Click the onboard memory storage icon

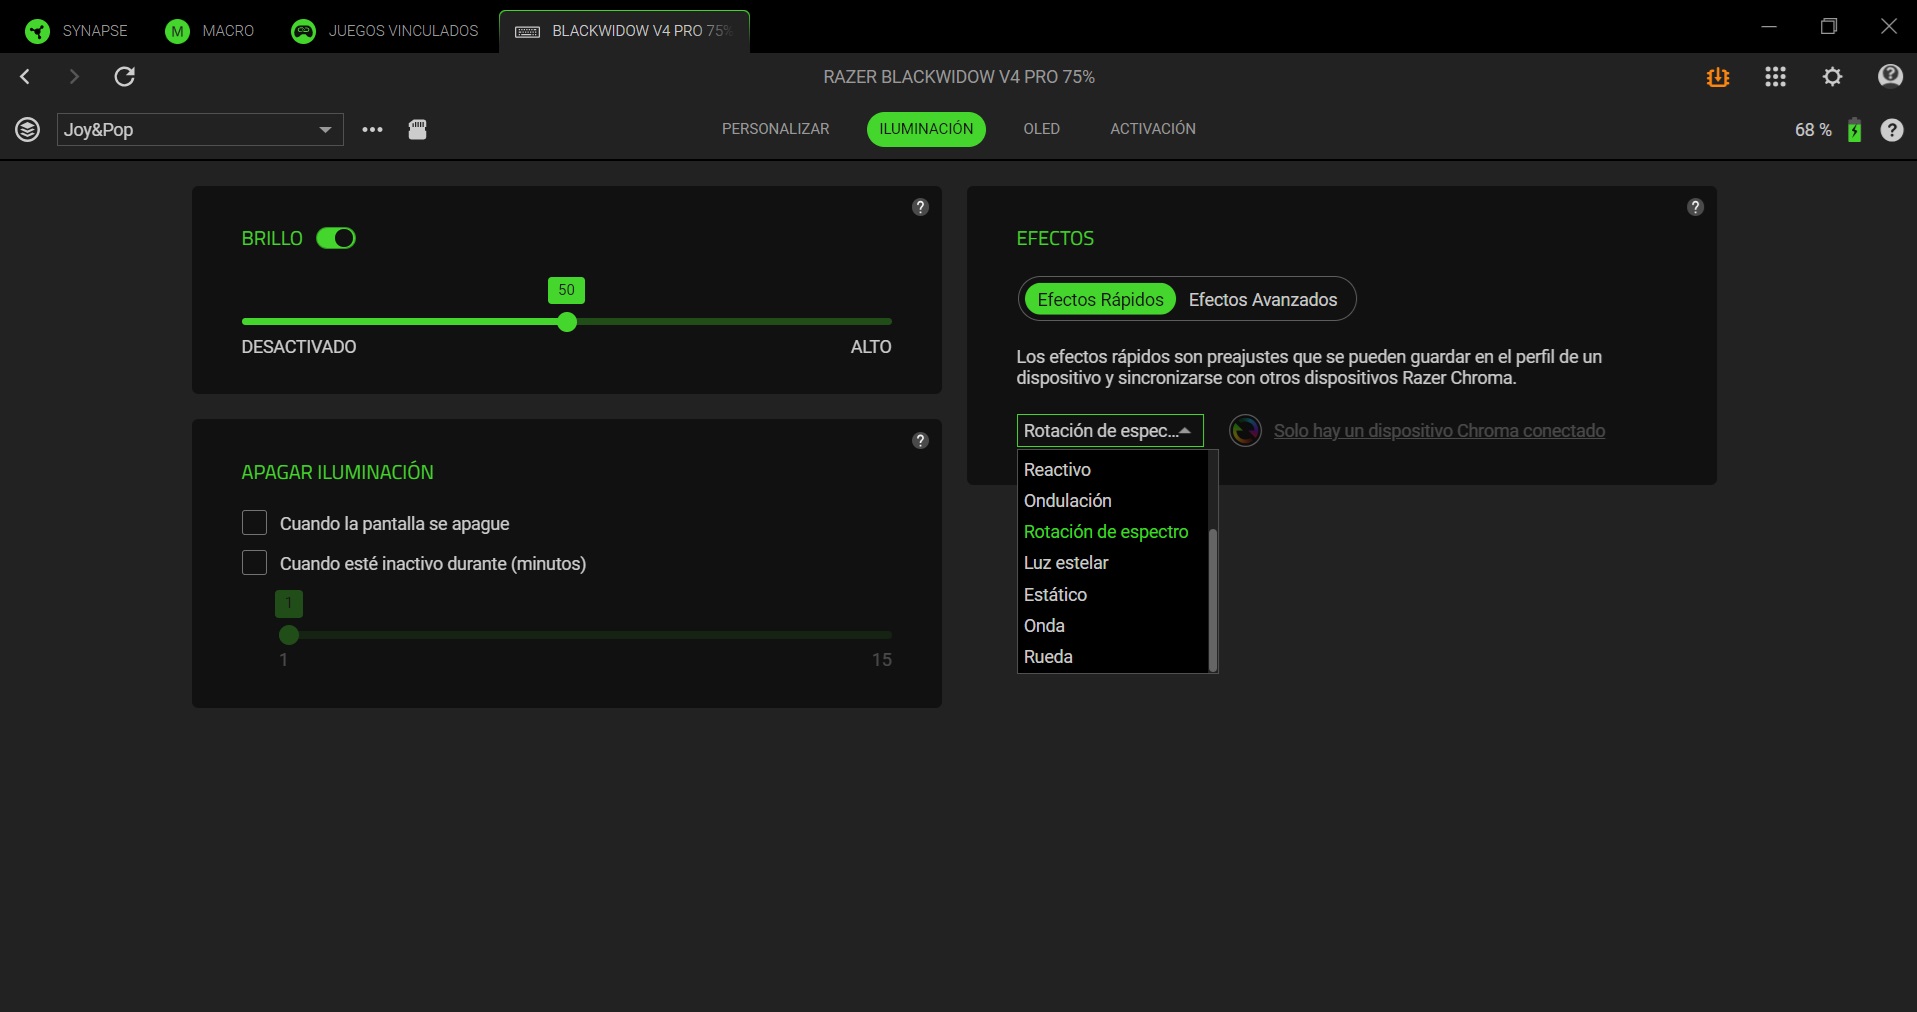pos(418,130)
